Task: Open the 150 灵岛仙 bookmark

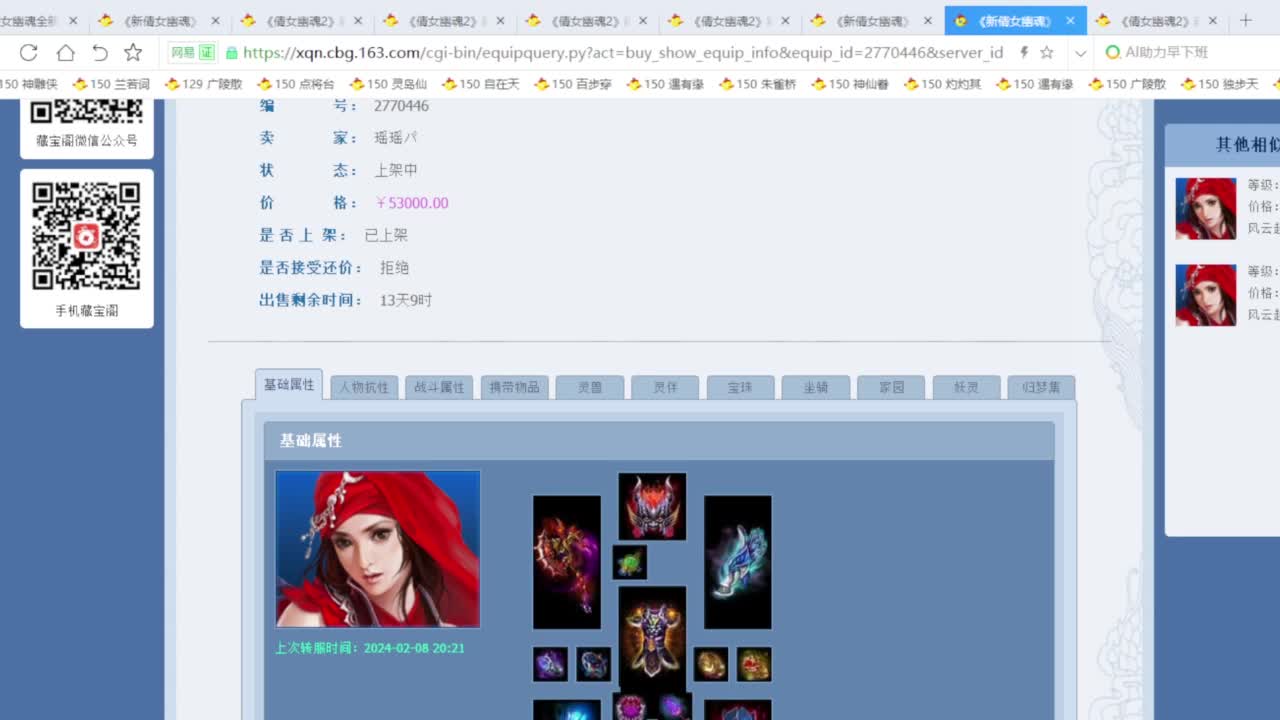Action: [389, 84]
